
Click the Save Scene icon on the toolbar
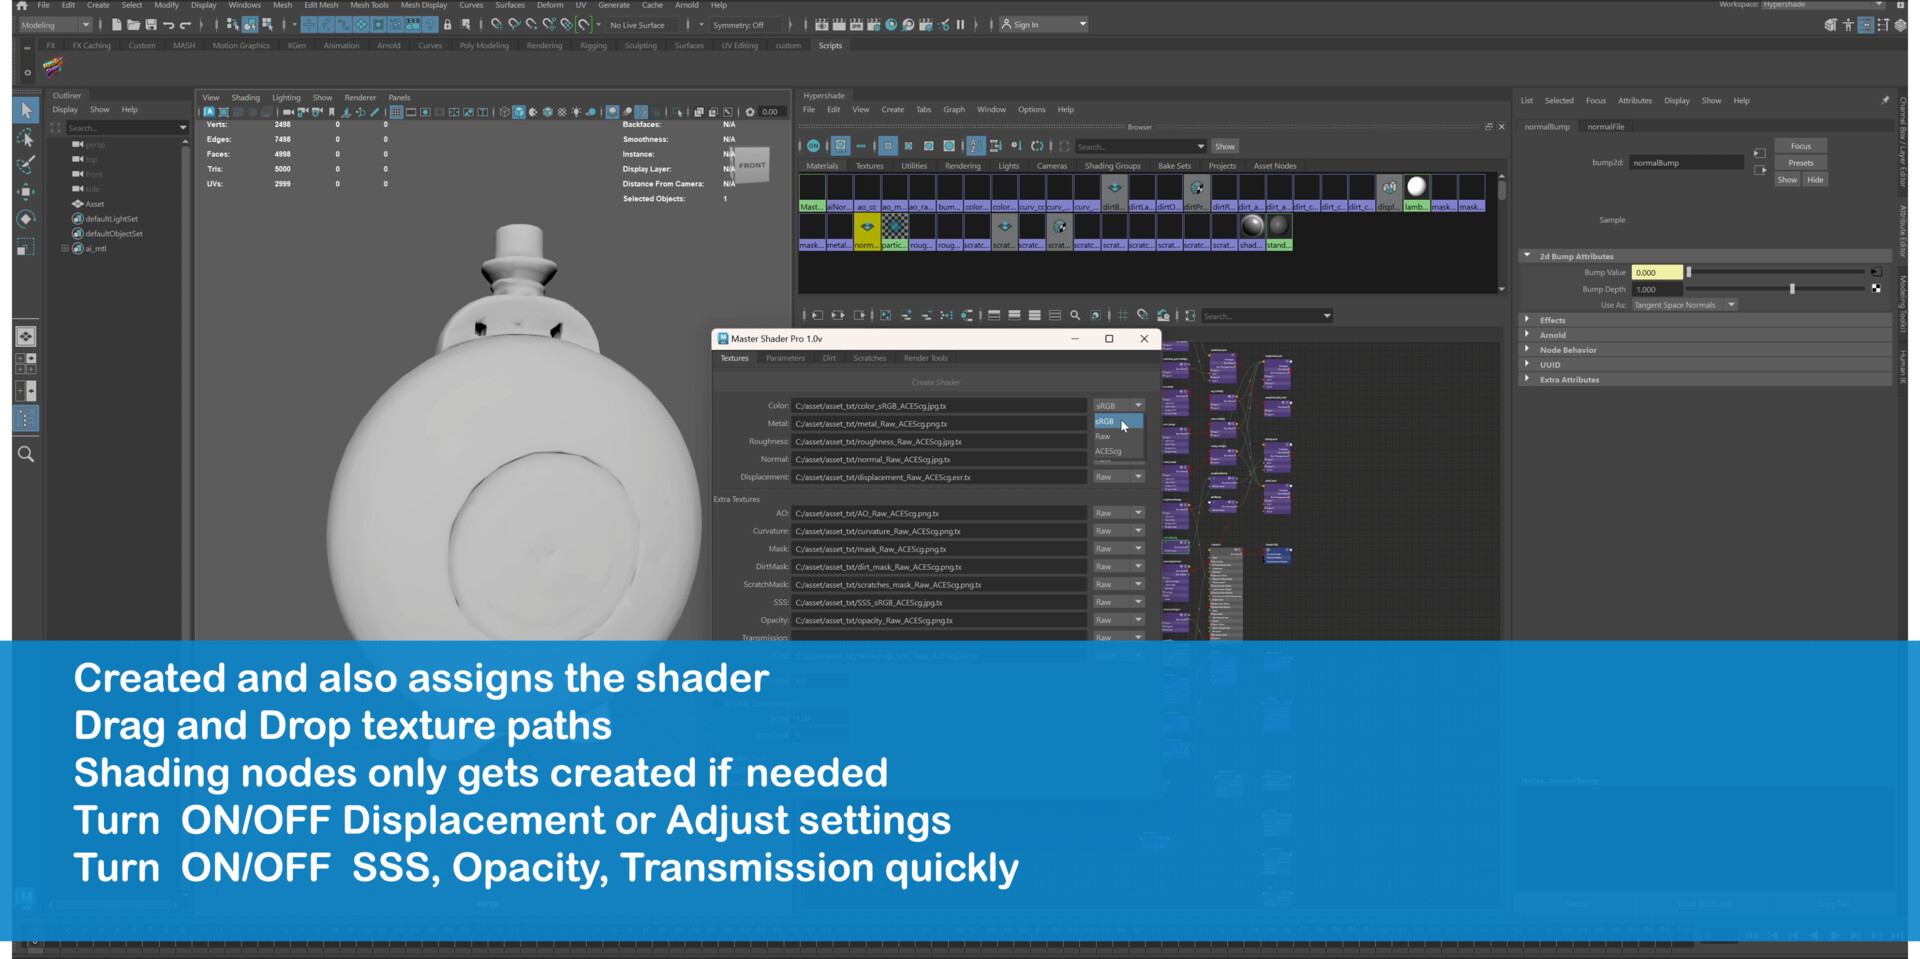[x=151, y=25]
